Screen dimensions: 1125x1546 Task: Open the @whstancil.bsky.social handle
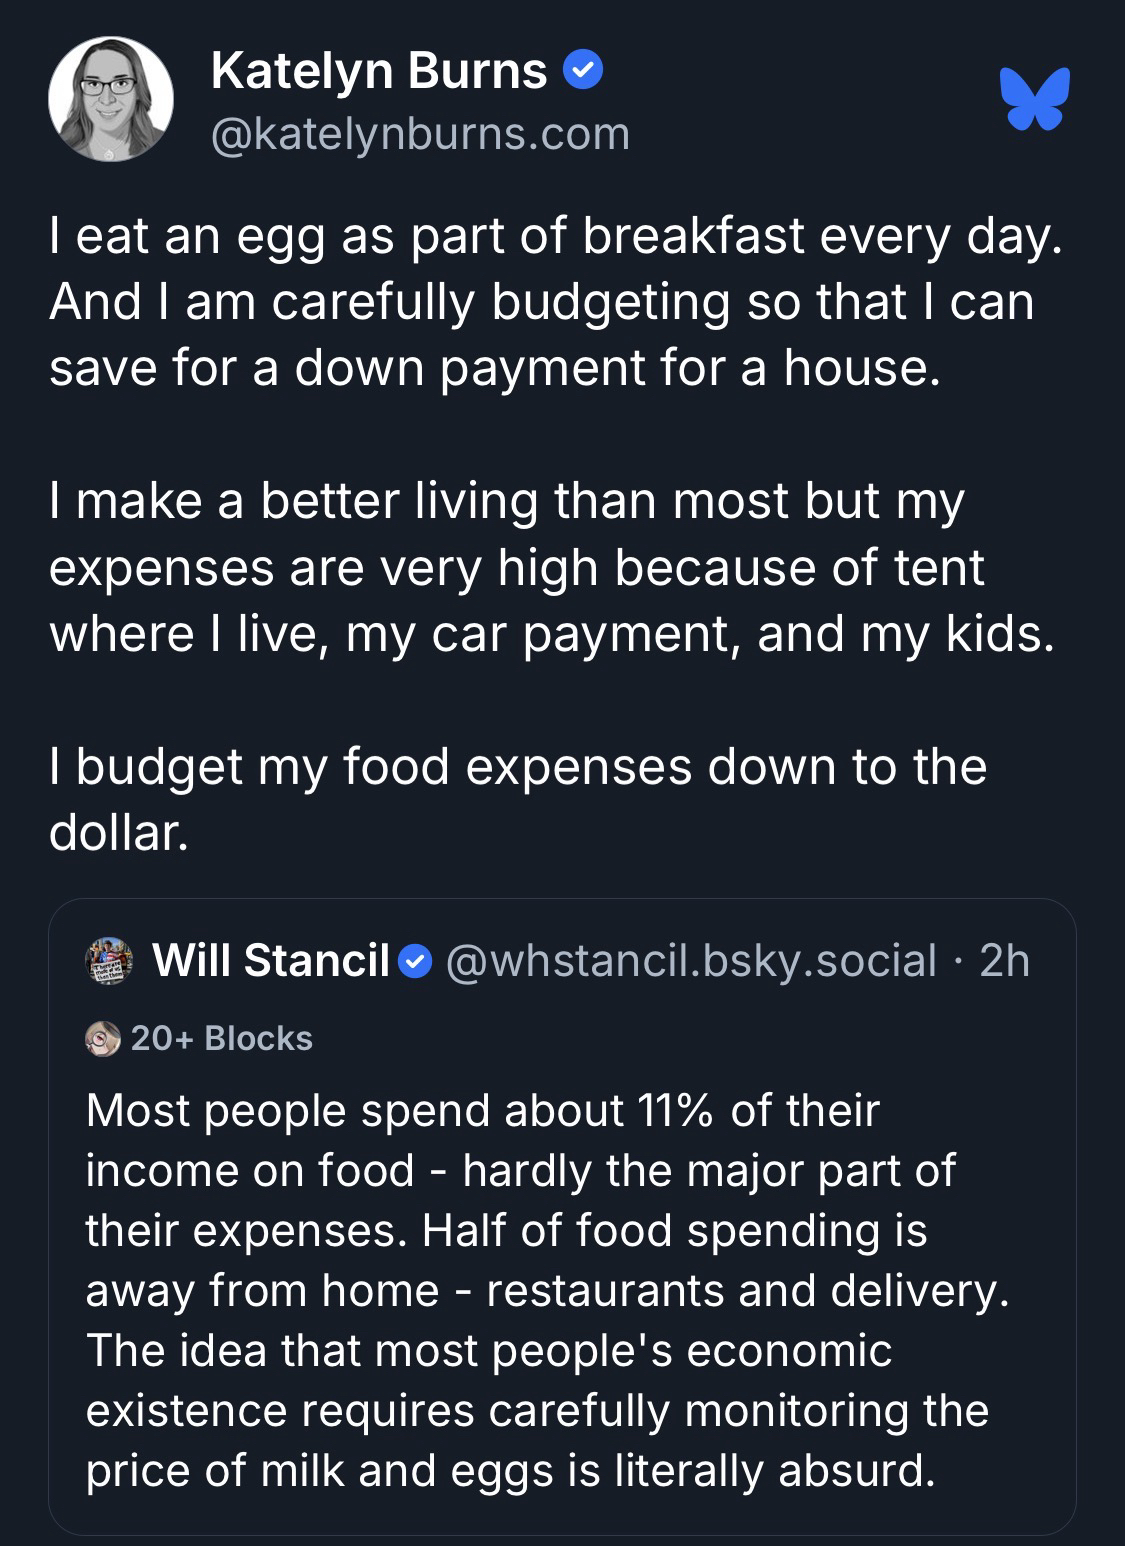[690, 961]
